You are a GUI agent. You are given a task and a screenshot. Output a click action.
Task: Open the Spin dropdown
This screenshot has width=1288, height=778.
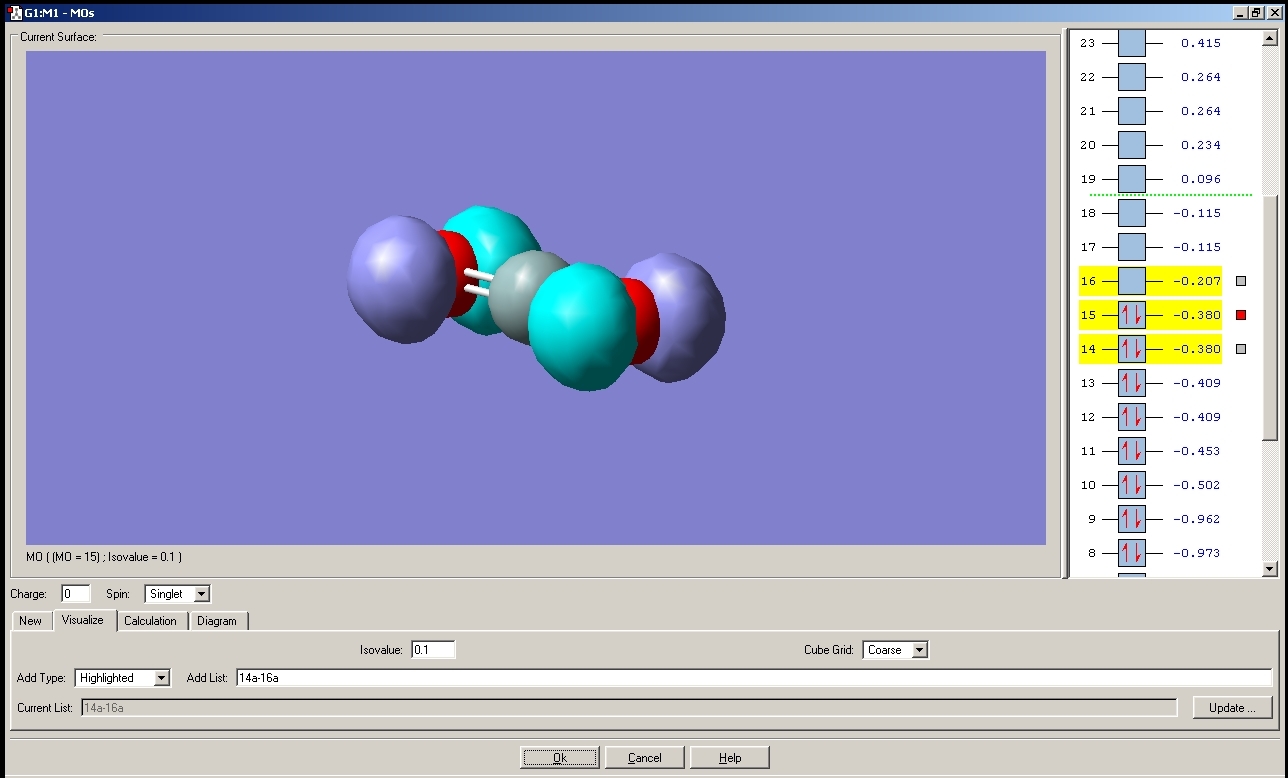(x=201, y=594)
